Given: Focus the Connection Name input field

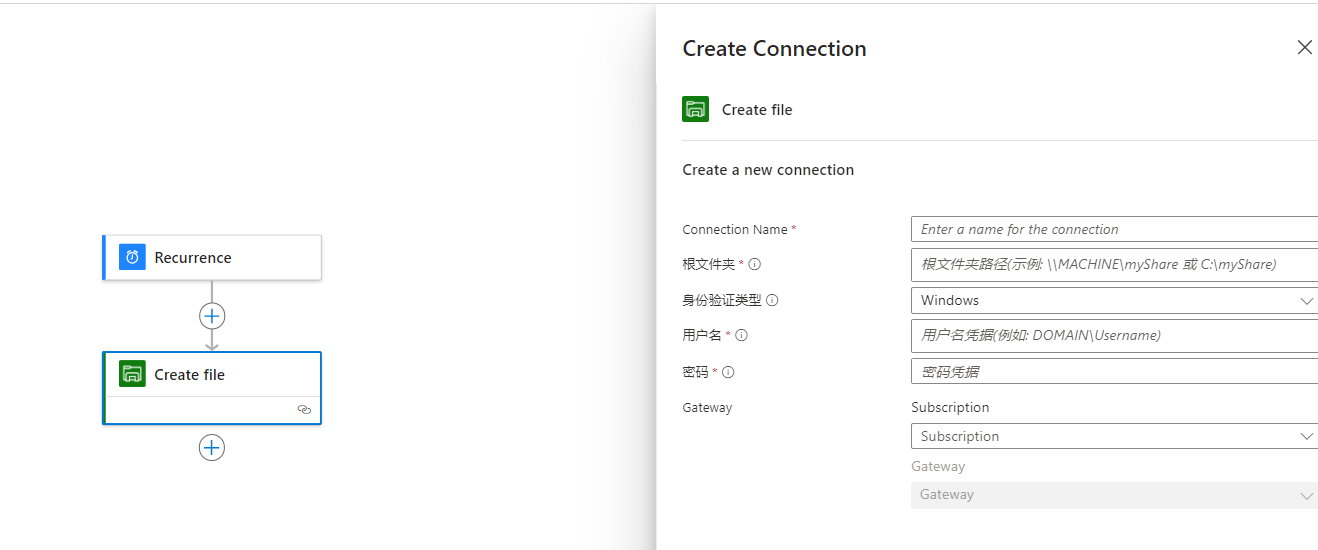Looking at the screenshot, I should coord(1114,229).
